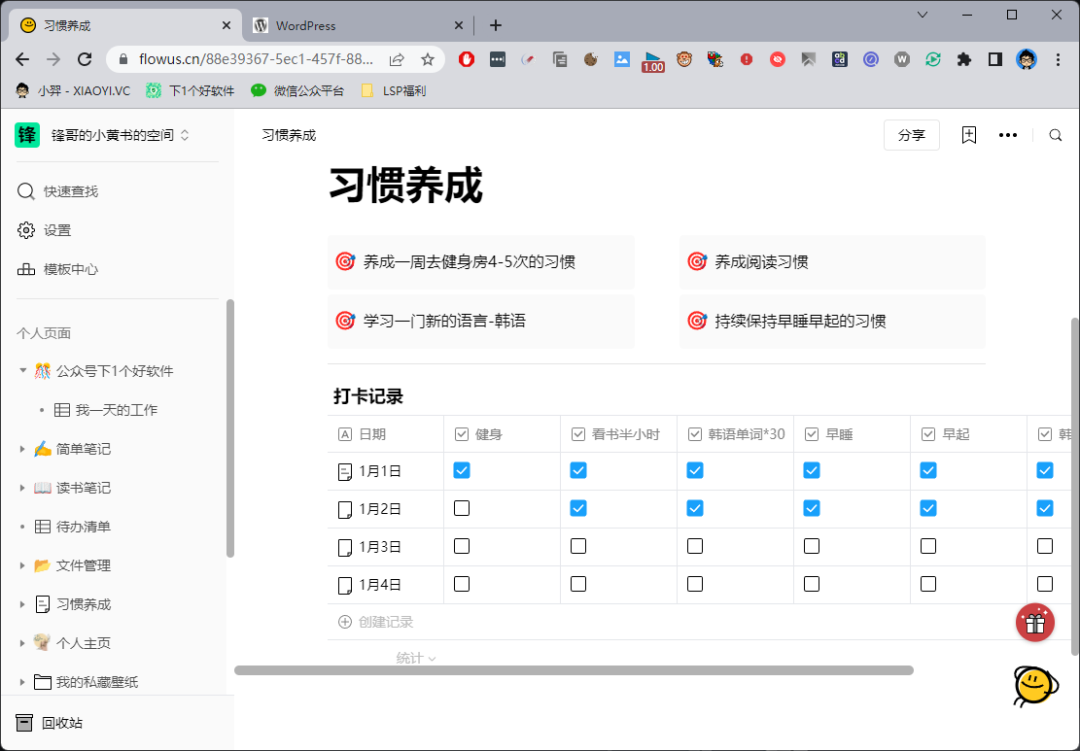Open settings (设置) gear icon
The image size is (1080, 751).
click(x=25, y=230)
